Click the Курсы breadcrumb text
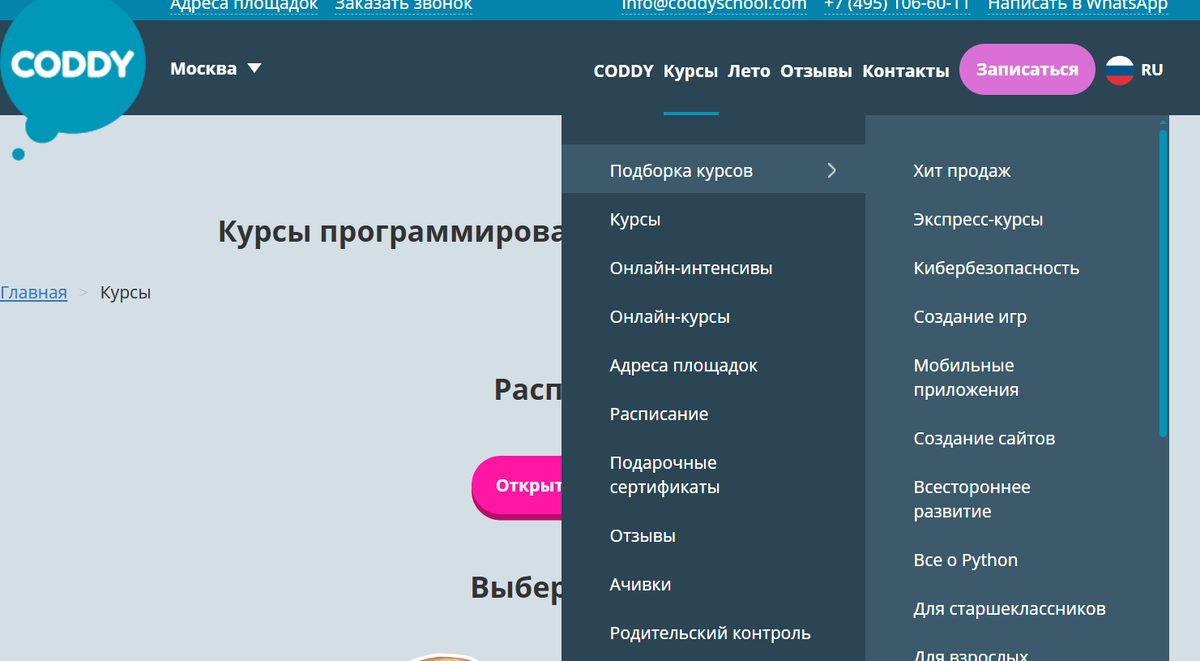Viewport: 1200px width, 661px height. (126, 293)
